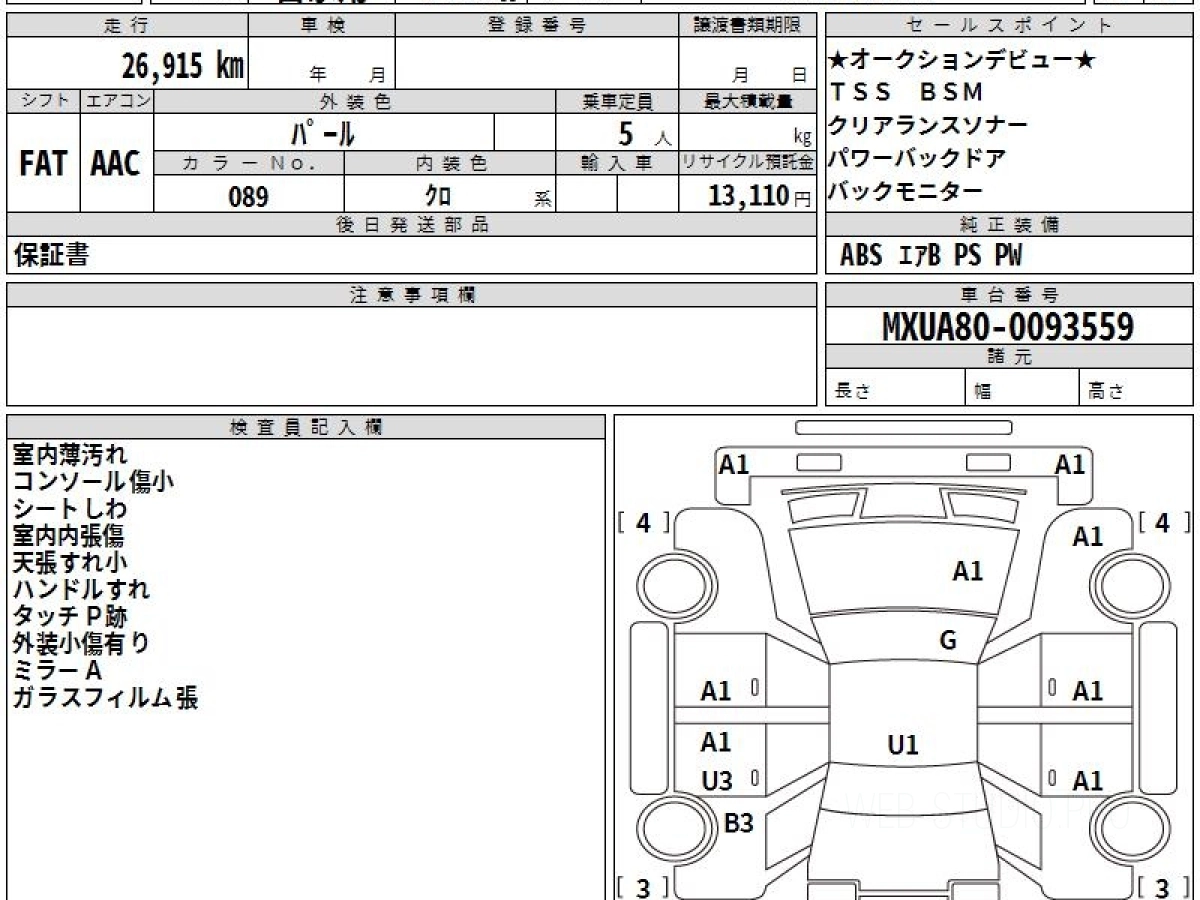Select the パワーバックドア entry

pyautogui.click(x=918, y=158)
